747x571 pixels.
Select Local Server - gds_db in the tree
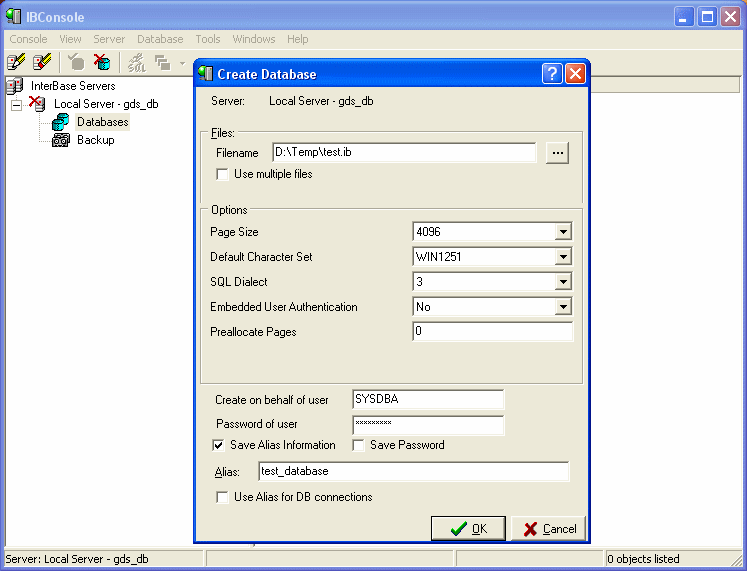106,104
